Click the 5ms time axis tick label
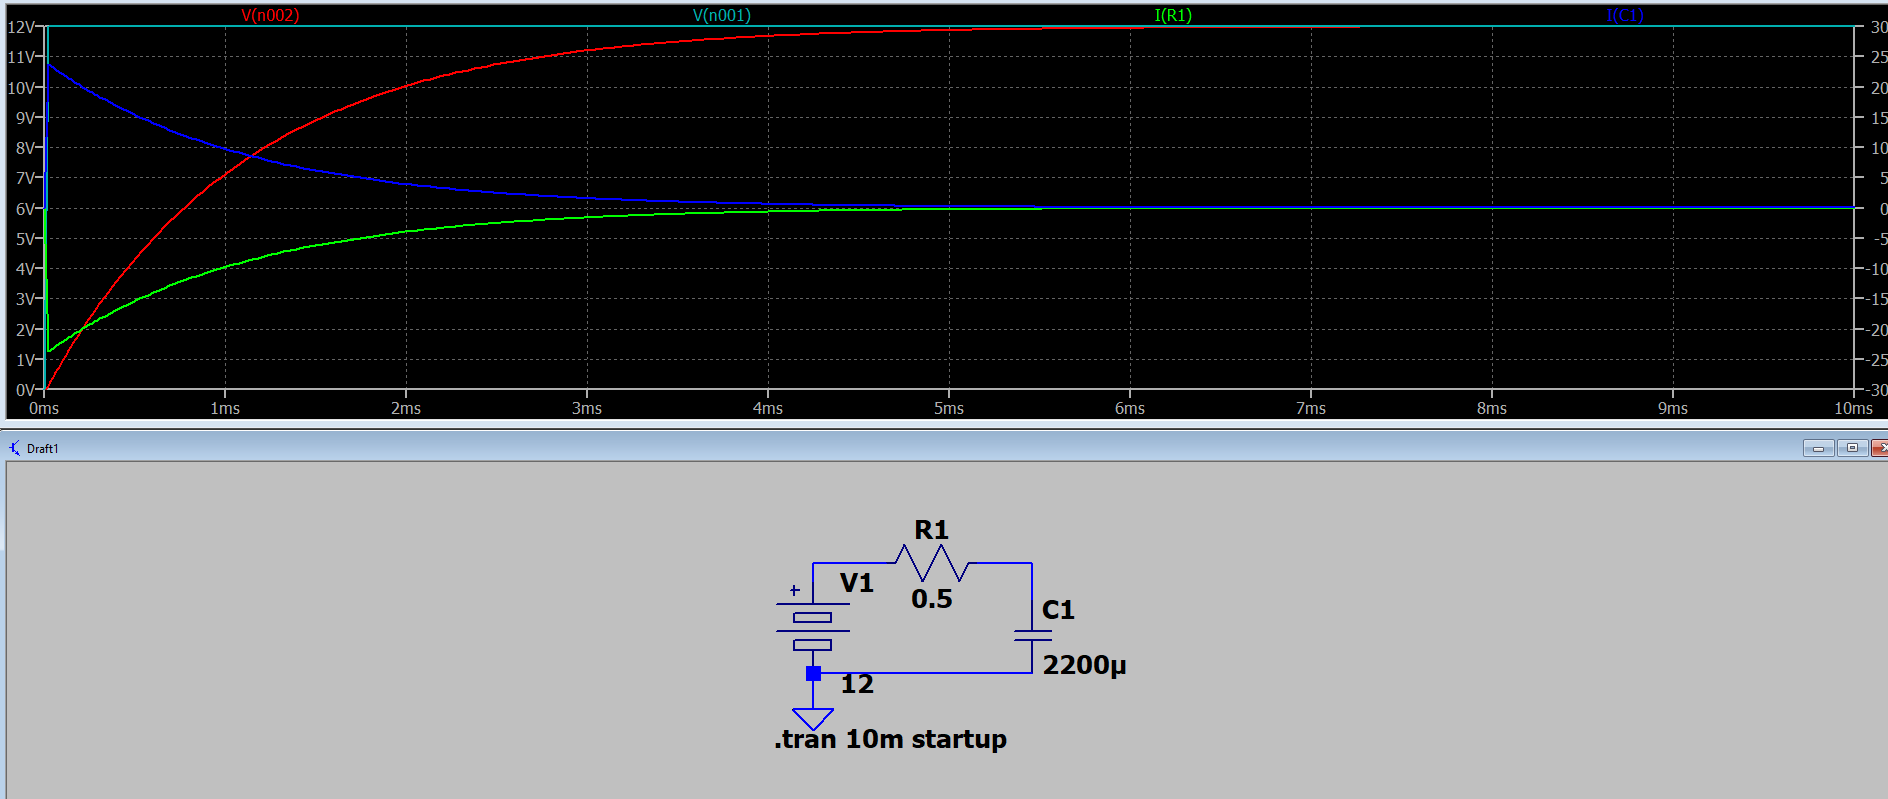Image resolution: width=1888 pixels, height=799 pixels. pyautogui.click(x=948, y=408)
